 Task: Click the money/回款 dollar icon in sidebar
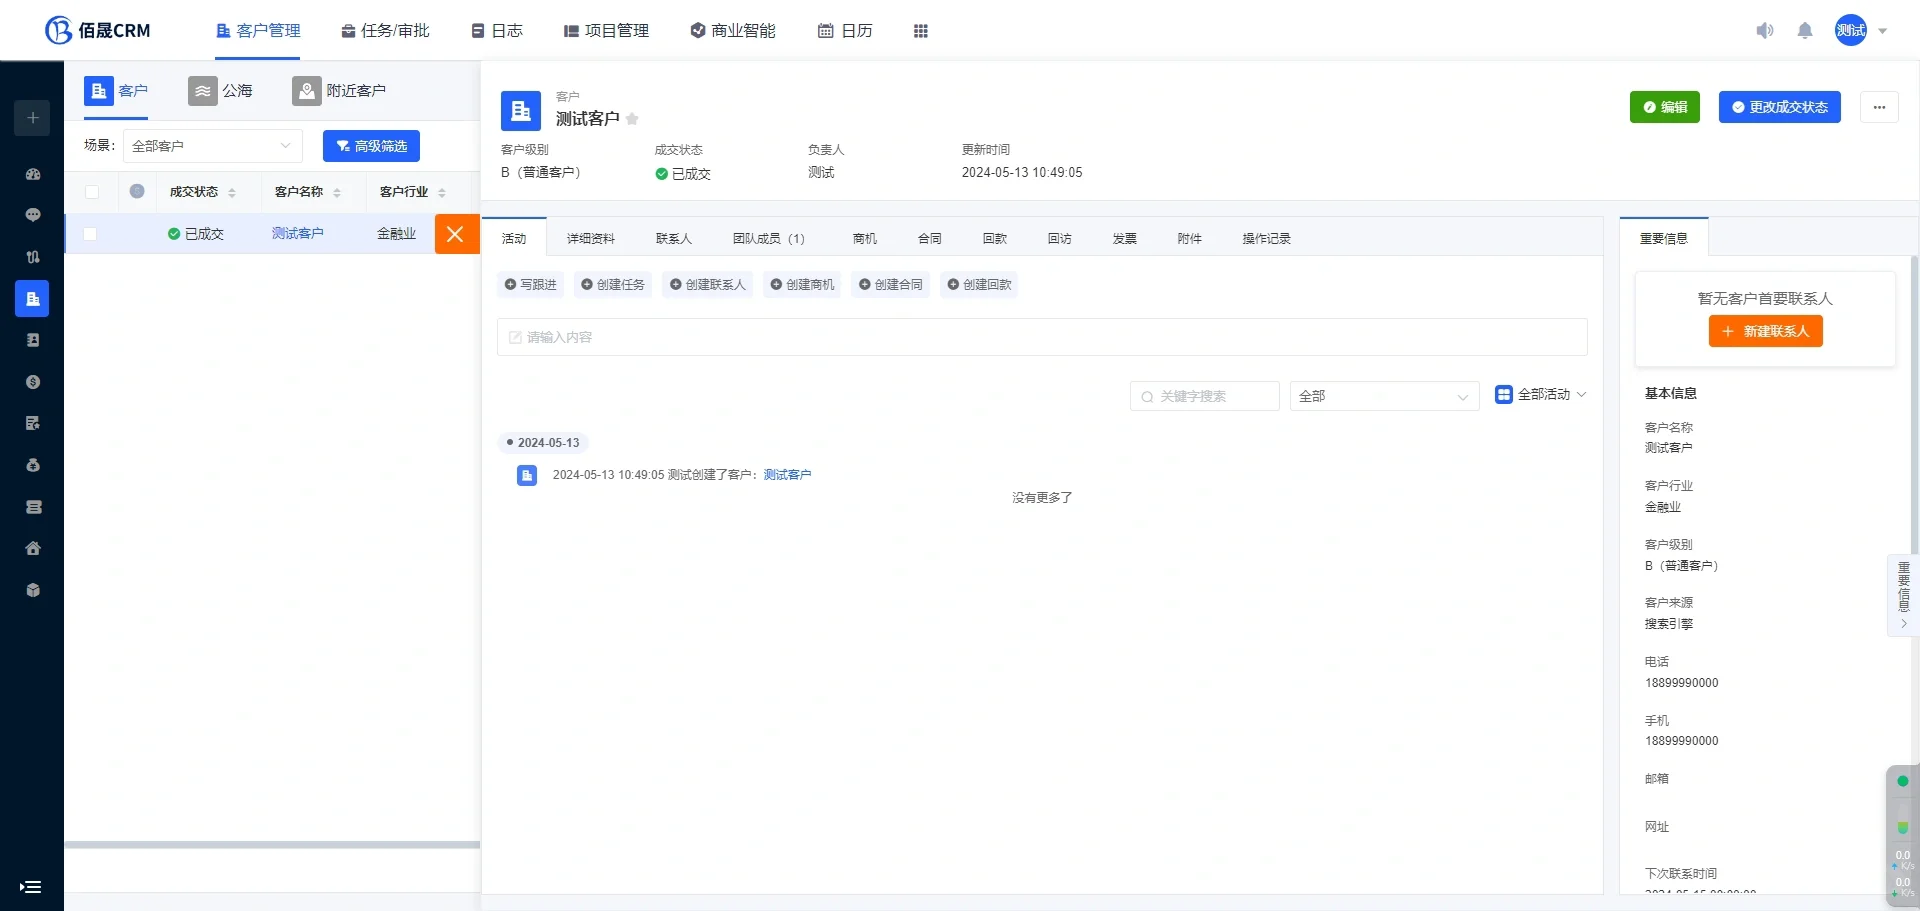32,381
